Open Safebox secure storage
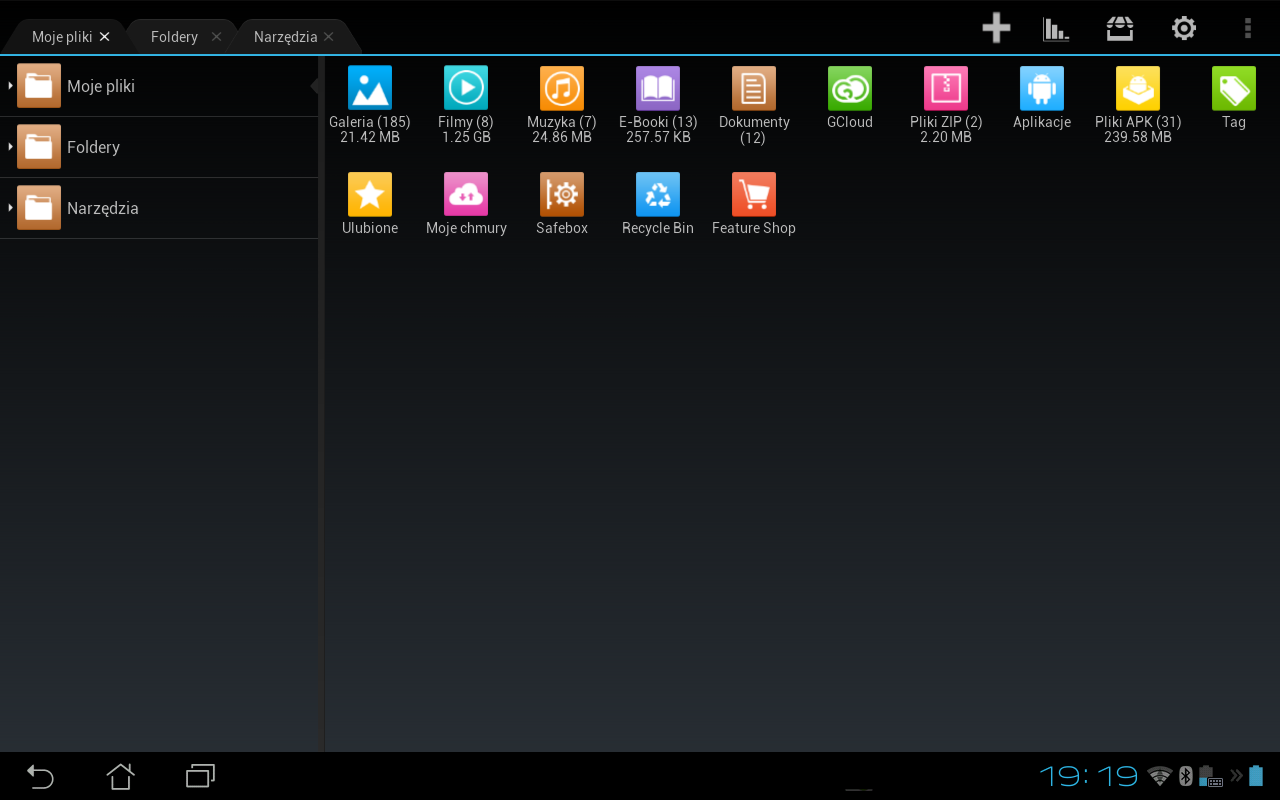Viewport: 1280px width, 800px height. pyautogui.click(x=561, y=194)
